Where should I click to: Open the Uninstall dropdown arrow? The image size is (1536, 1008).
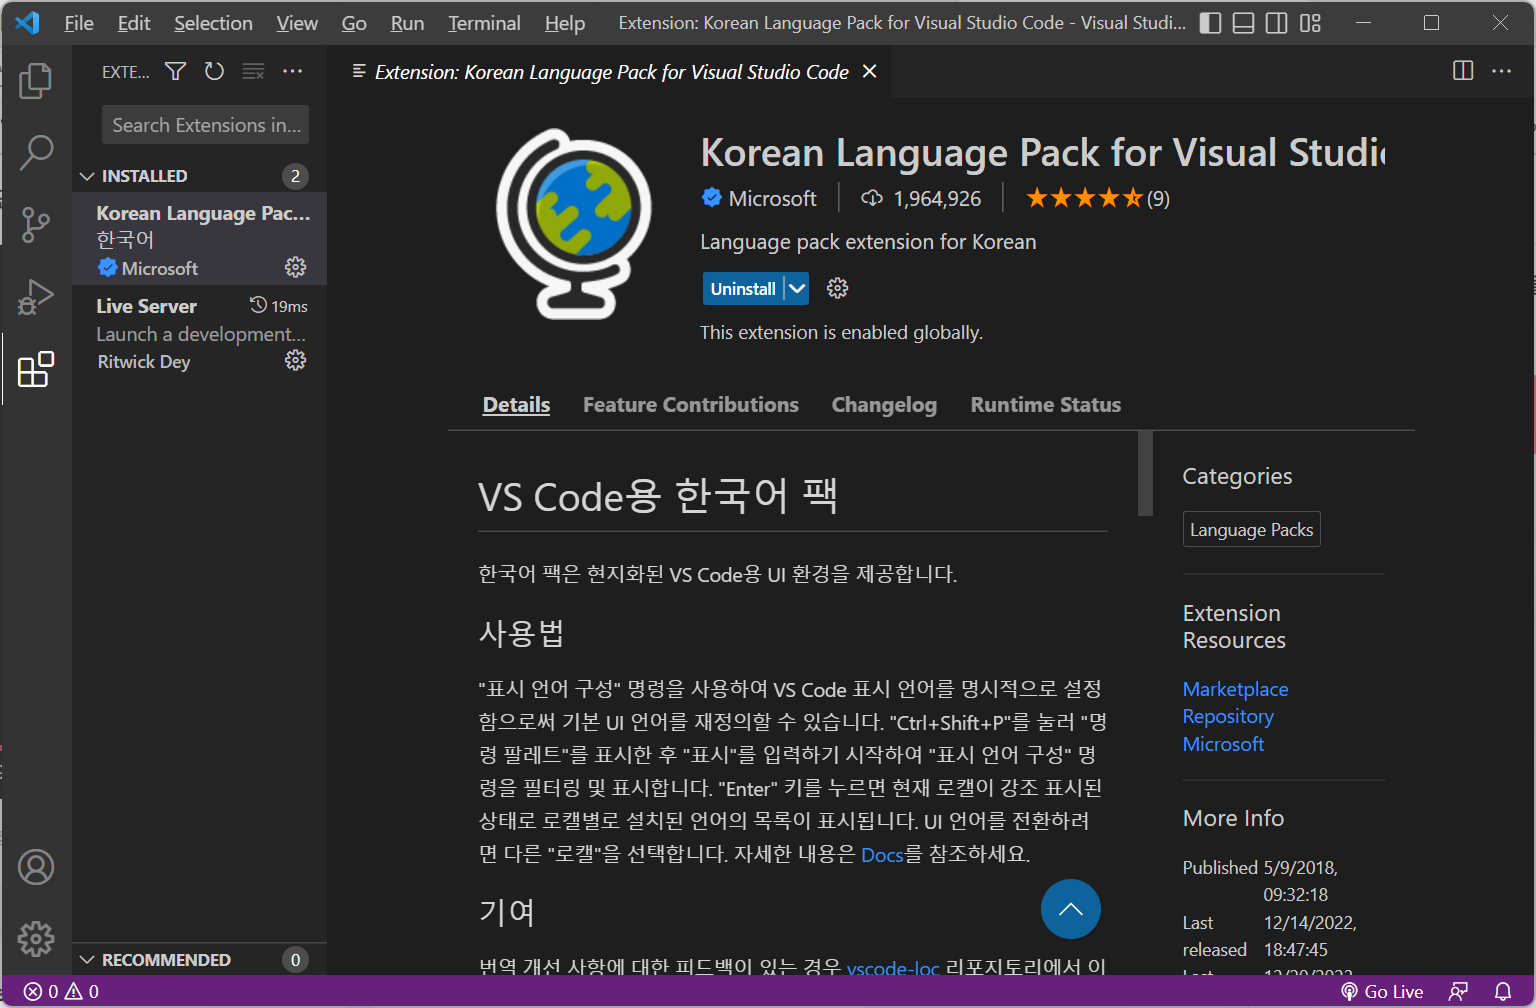tap(796, 289)
